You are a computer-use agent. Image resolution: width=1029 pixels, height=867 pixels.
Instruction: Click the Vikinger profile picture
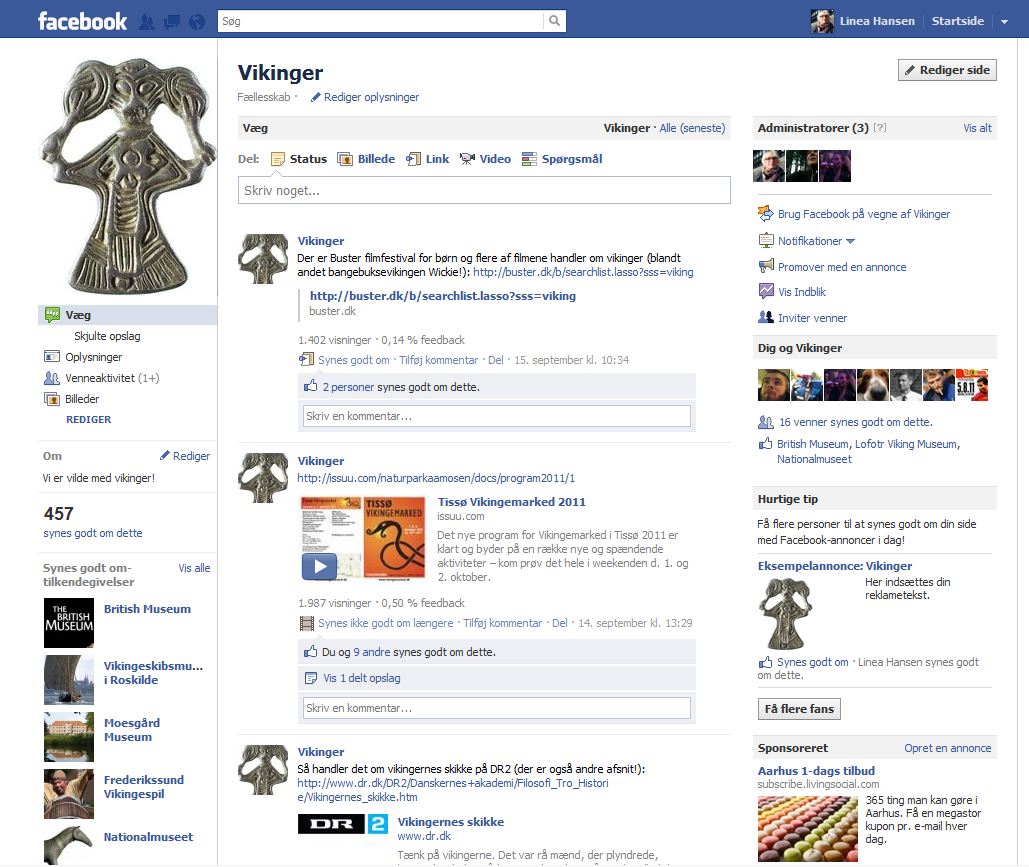[127, 175]
